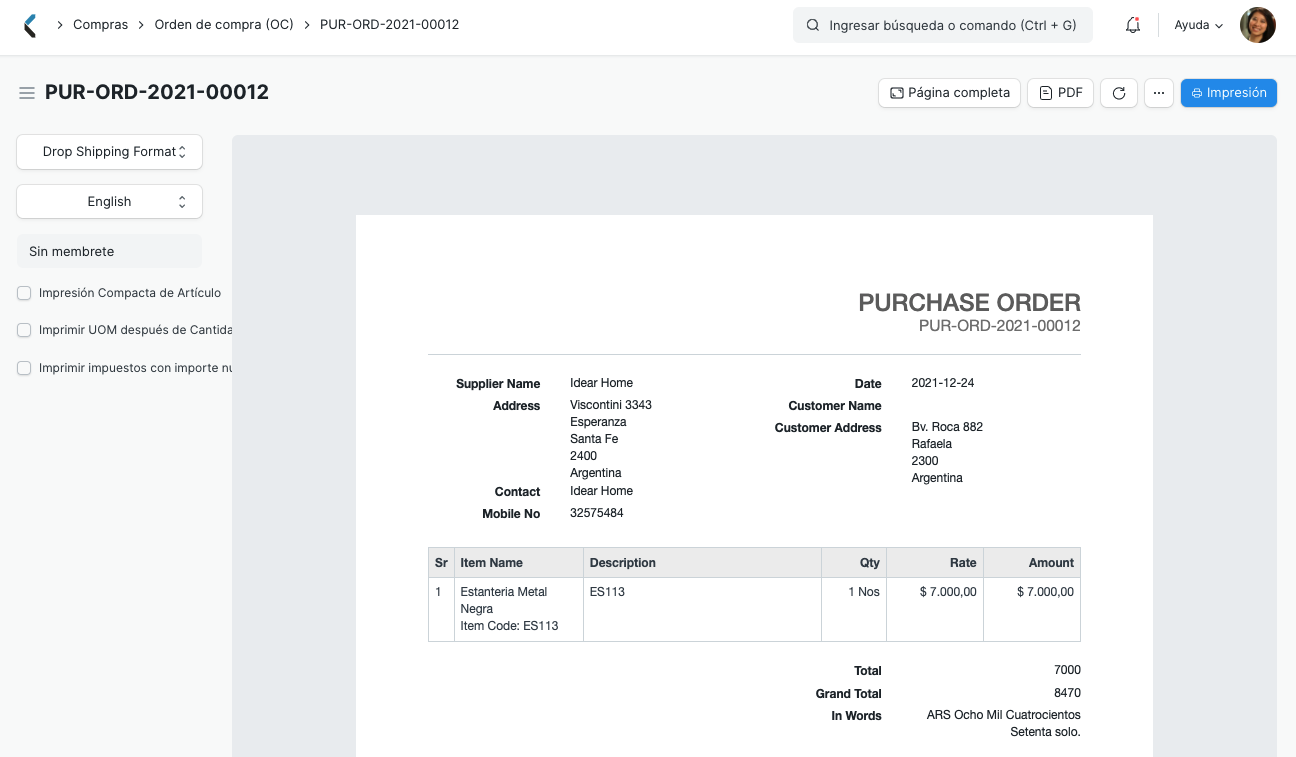Viewport: 1296px width, 757px height.
Task: Click the search magnifier icon
Action: [813, 25]
